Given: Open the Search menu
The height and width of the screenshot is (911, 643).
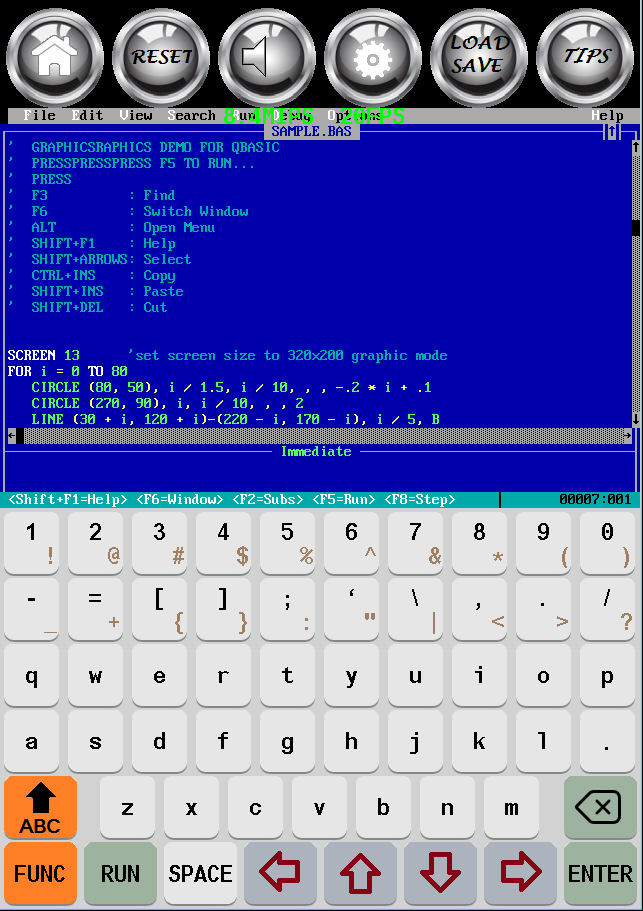Looking at the screenshot, I should click(x=192, y=115).
